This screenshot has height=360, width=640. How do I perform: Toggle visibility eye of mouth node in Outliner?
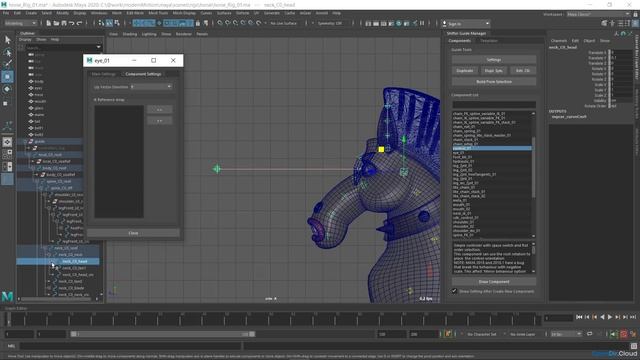tap(31, 101)
